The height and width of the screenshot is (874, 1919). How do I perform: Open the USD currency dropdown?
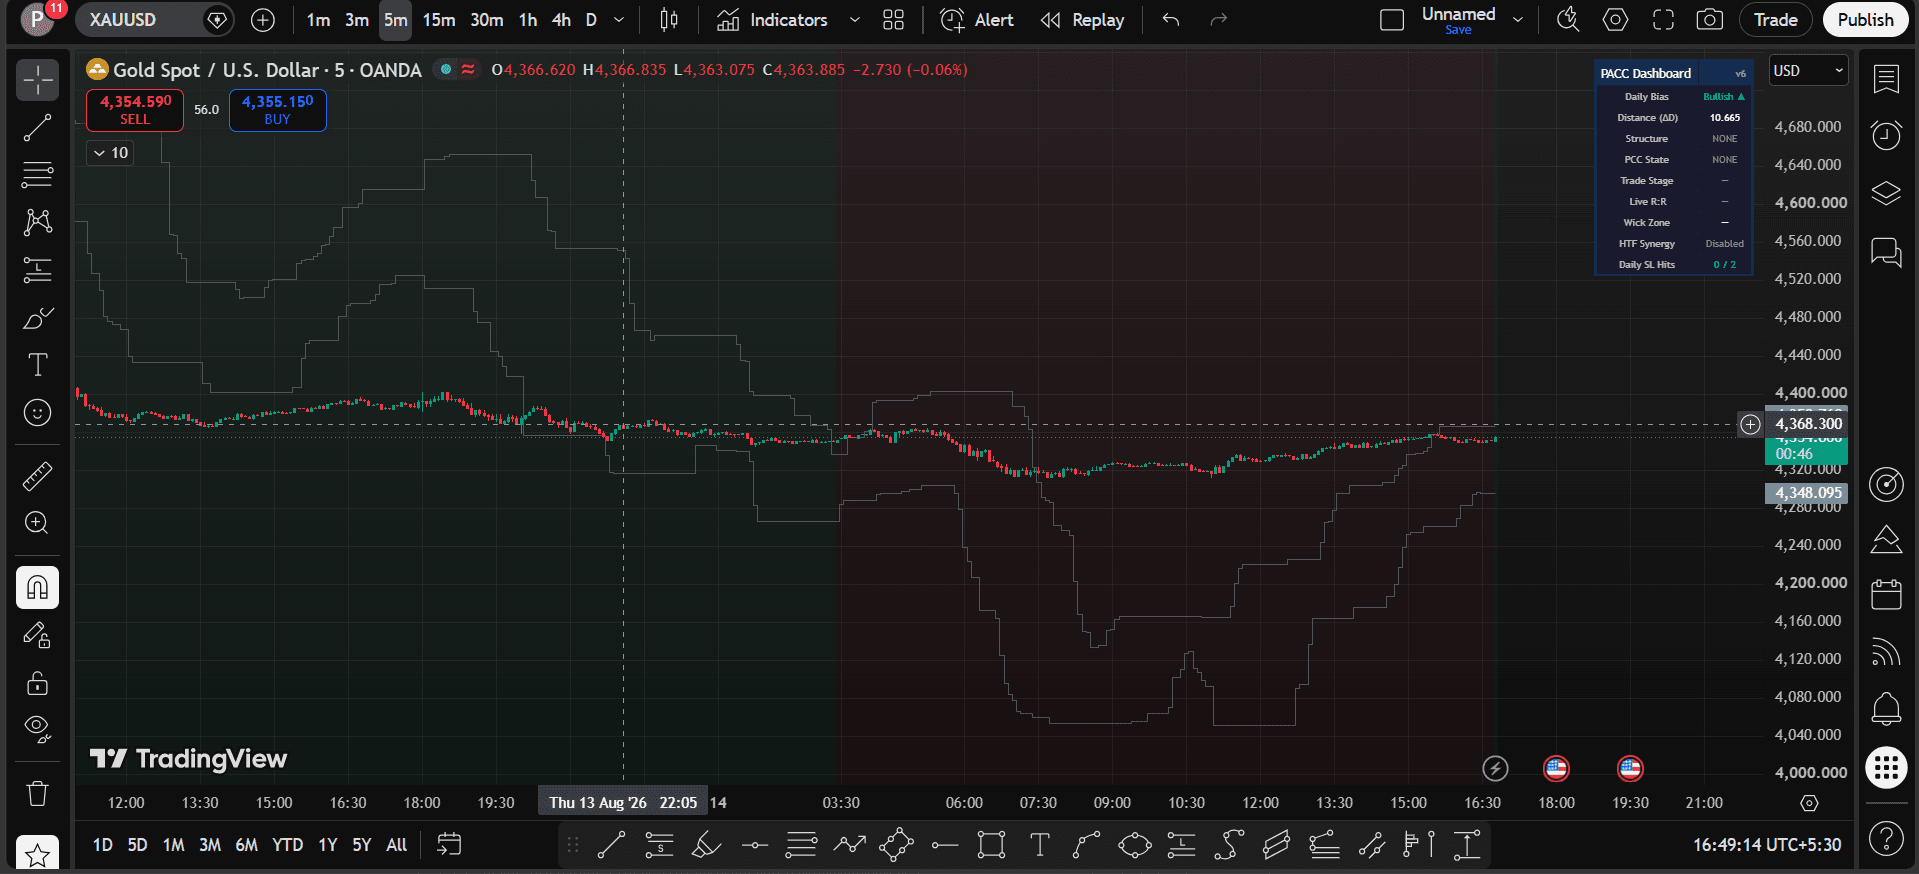(x=1808, y=71)
